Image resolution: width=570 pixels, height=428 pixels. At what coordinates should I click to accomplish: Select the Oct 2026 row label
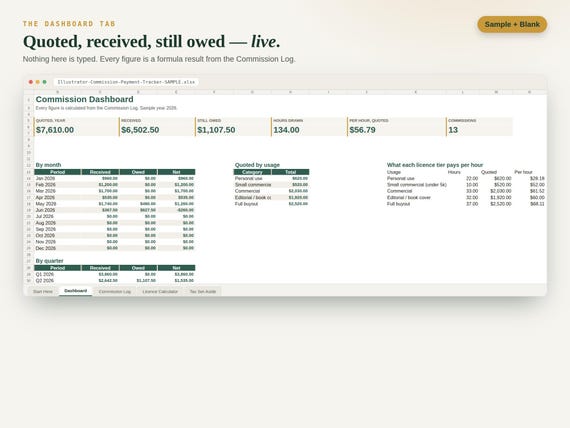45,236
